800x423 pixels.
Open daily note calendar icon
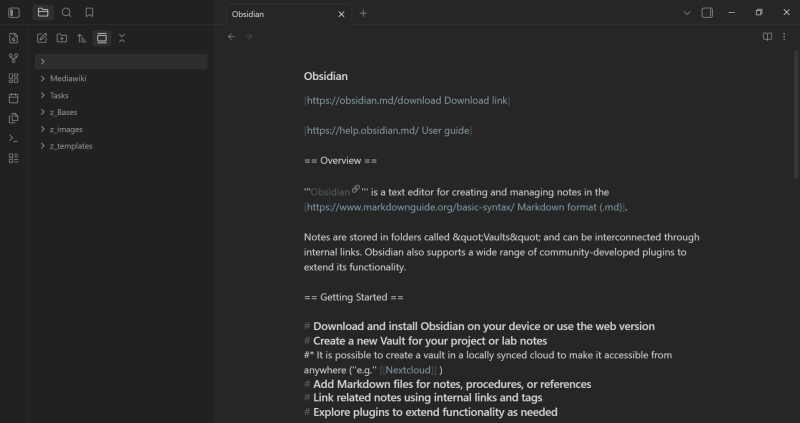pyautogui.click(x=14, y=98)
